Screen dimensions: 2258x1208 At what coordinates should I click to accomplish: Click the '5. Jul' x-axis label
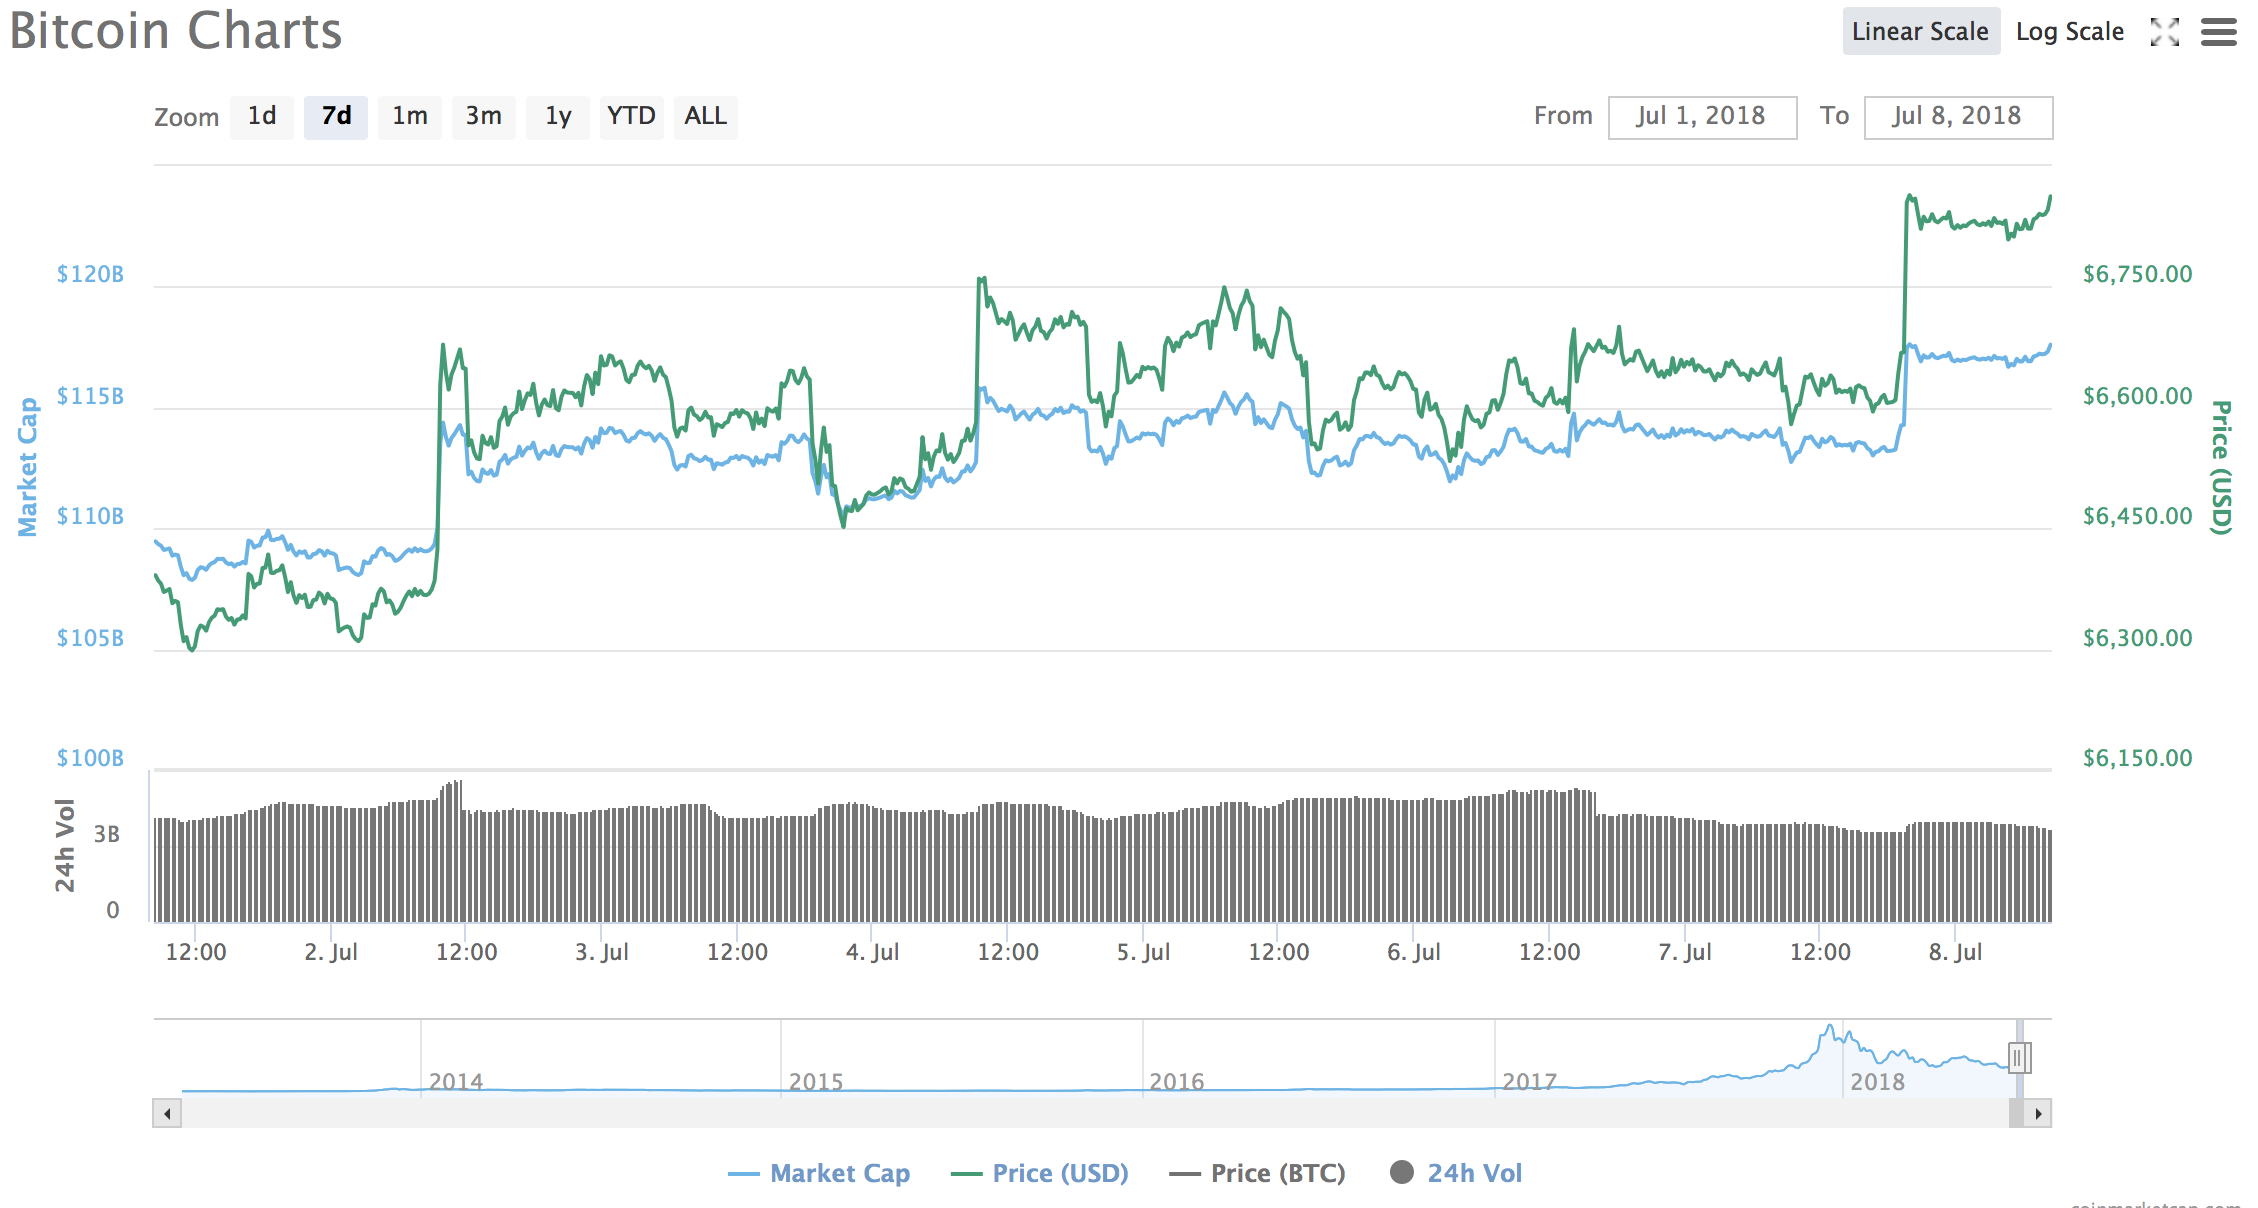coord(1143,952)
